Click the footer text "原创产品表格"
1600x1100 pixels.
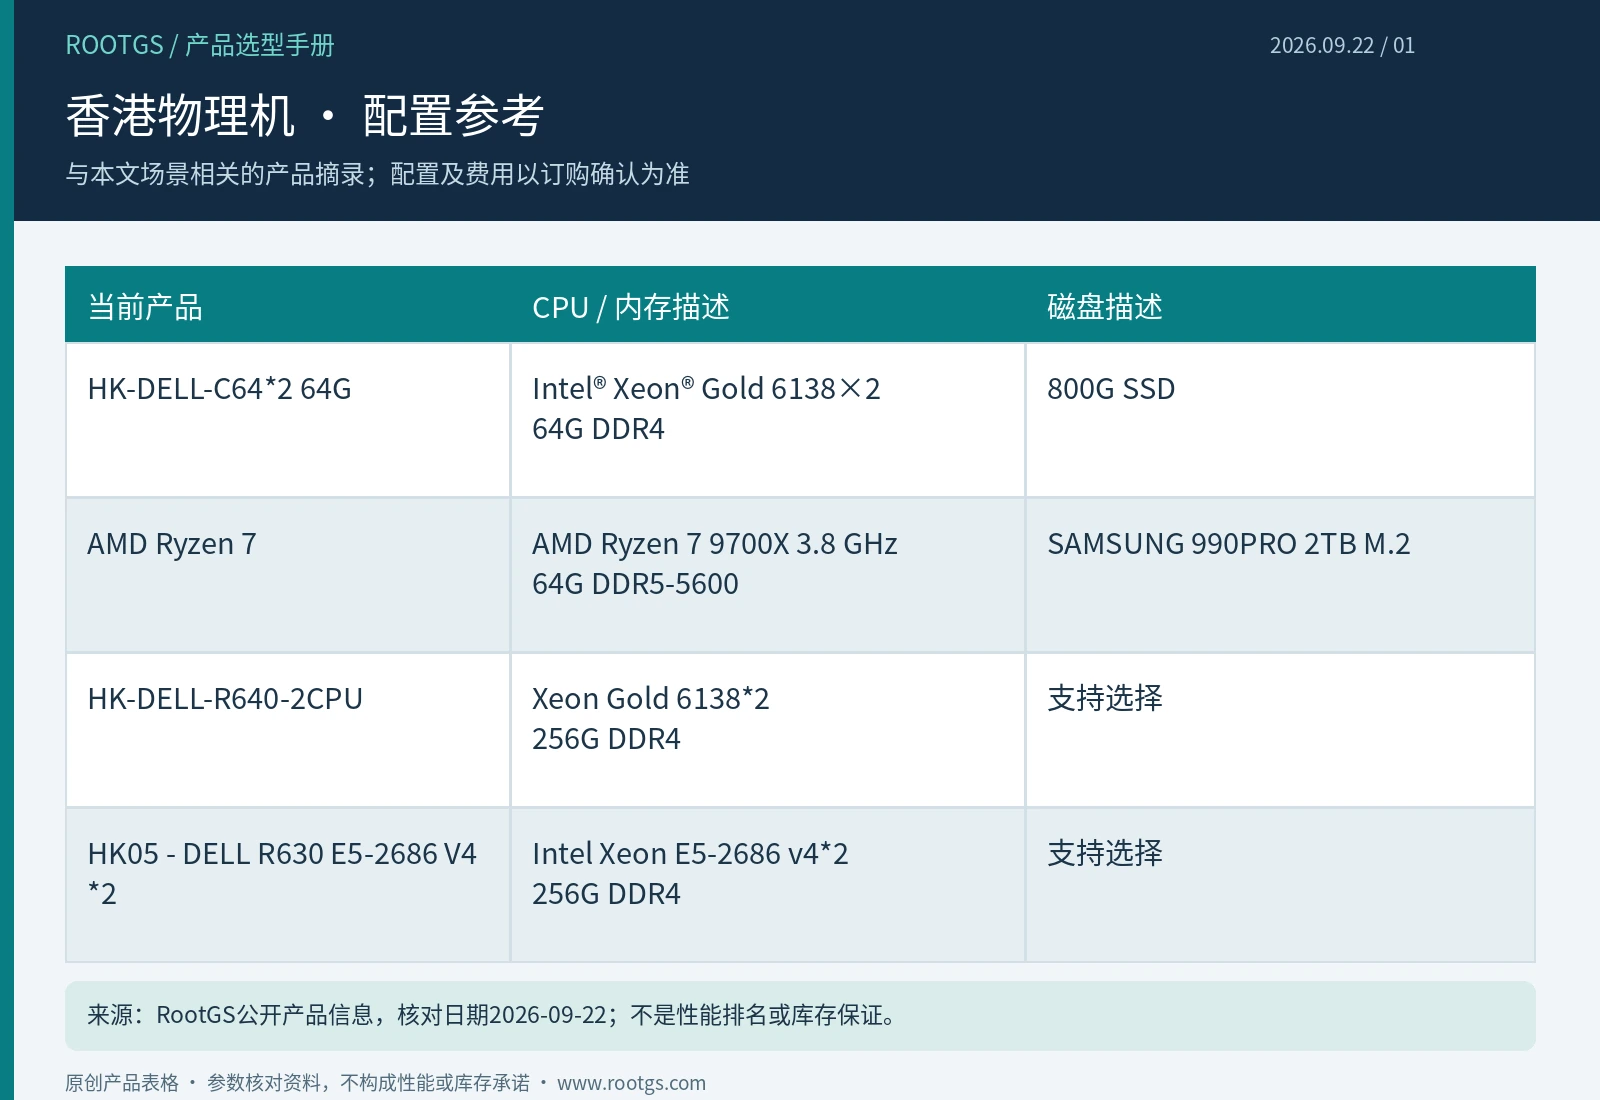click(122, 1083)
